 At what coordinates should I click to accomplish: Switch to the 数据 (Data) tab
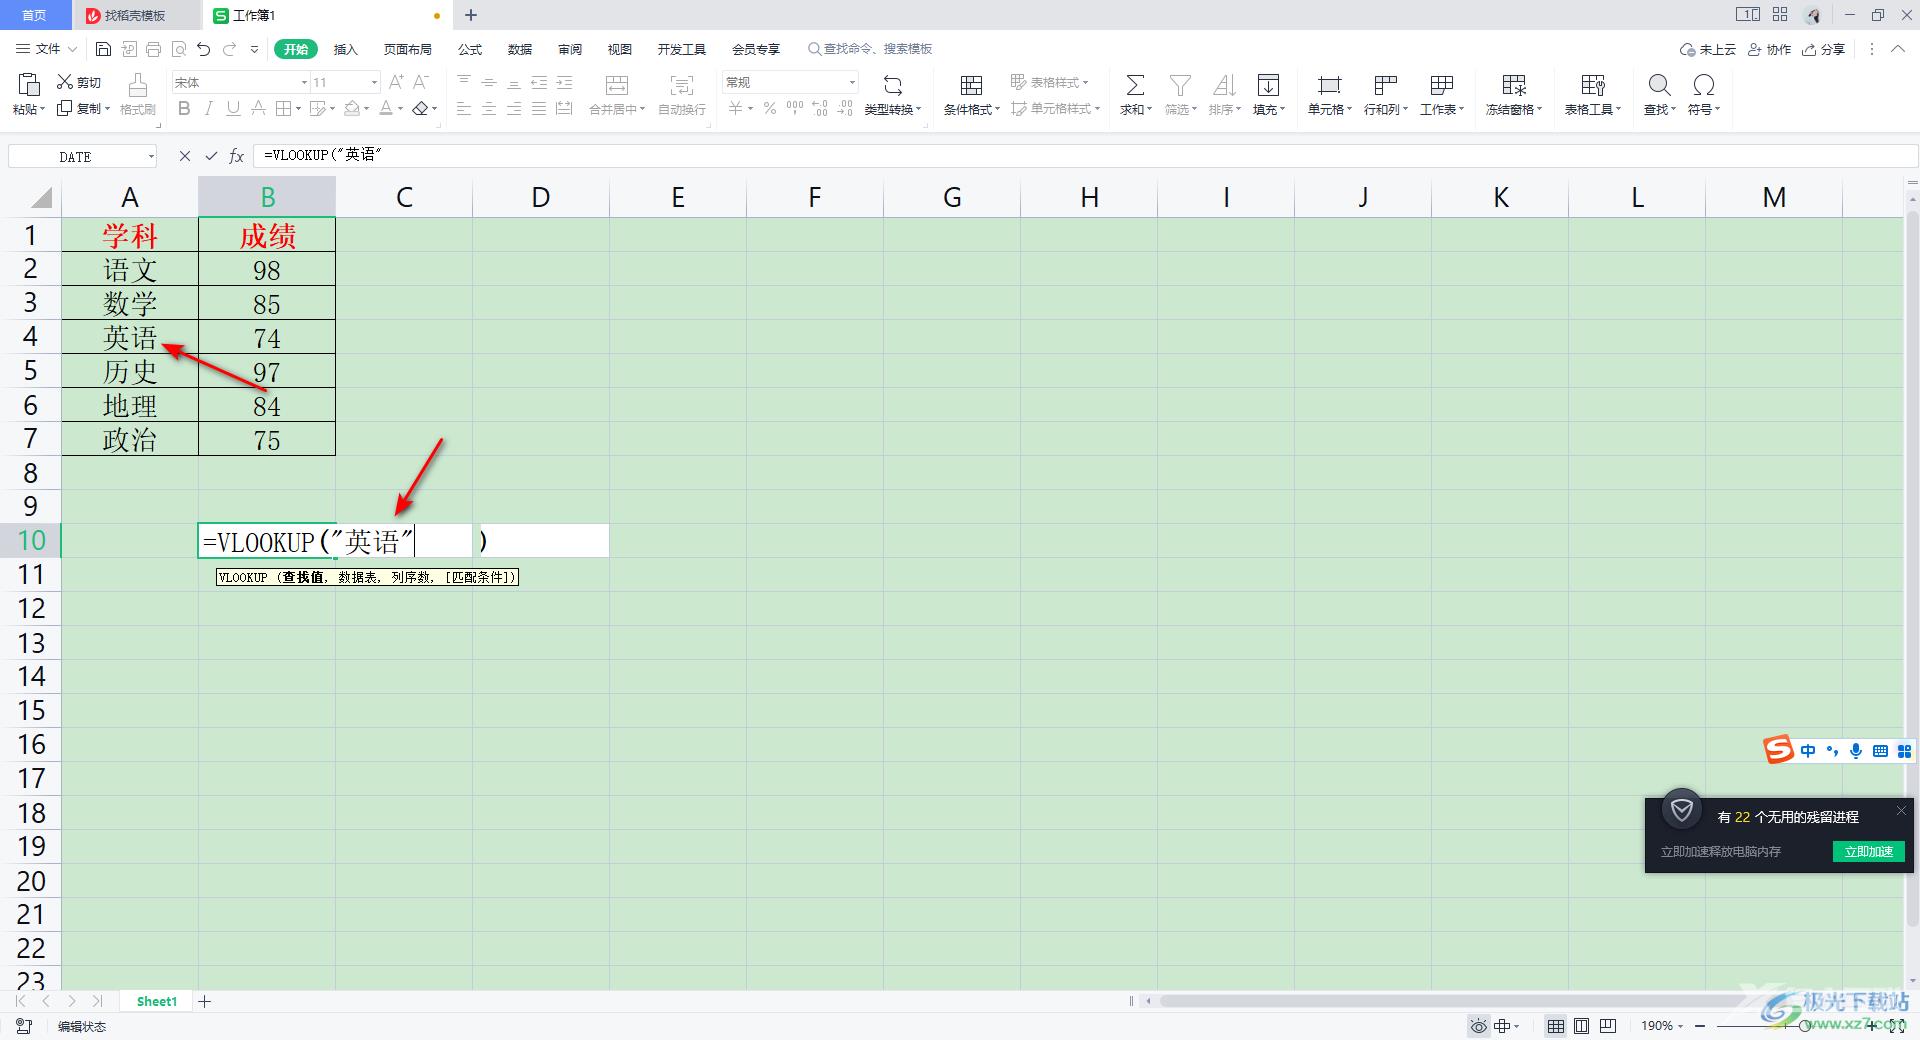point(519,49)
